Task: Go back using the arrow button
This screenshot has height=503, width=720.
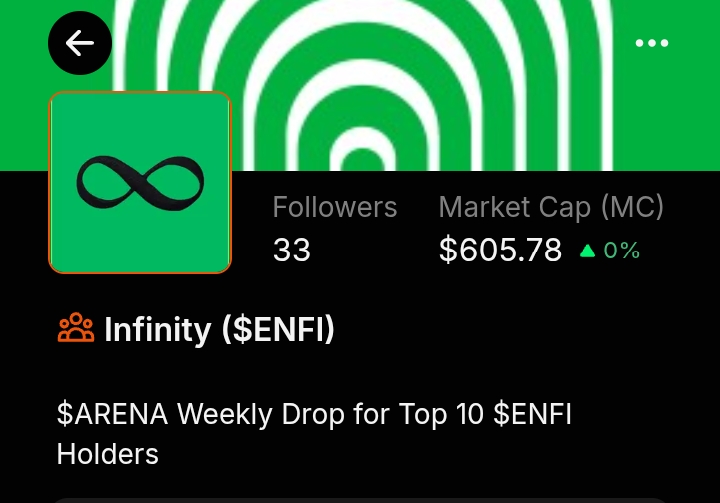Action: pos(80,43)
